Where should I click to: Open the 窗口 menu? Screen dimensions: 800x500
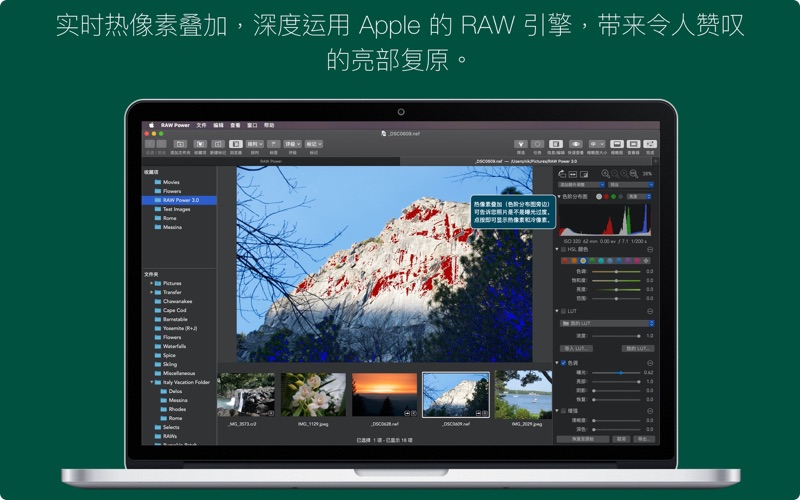click(251, 125)
